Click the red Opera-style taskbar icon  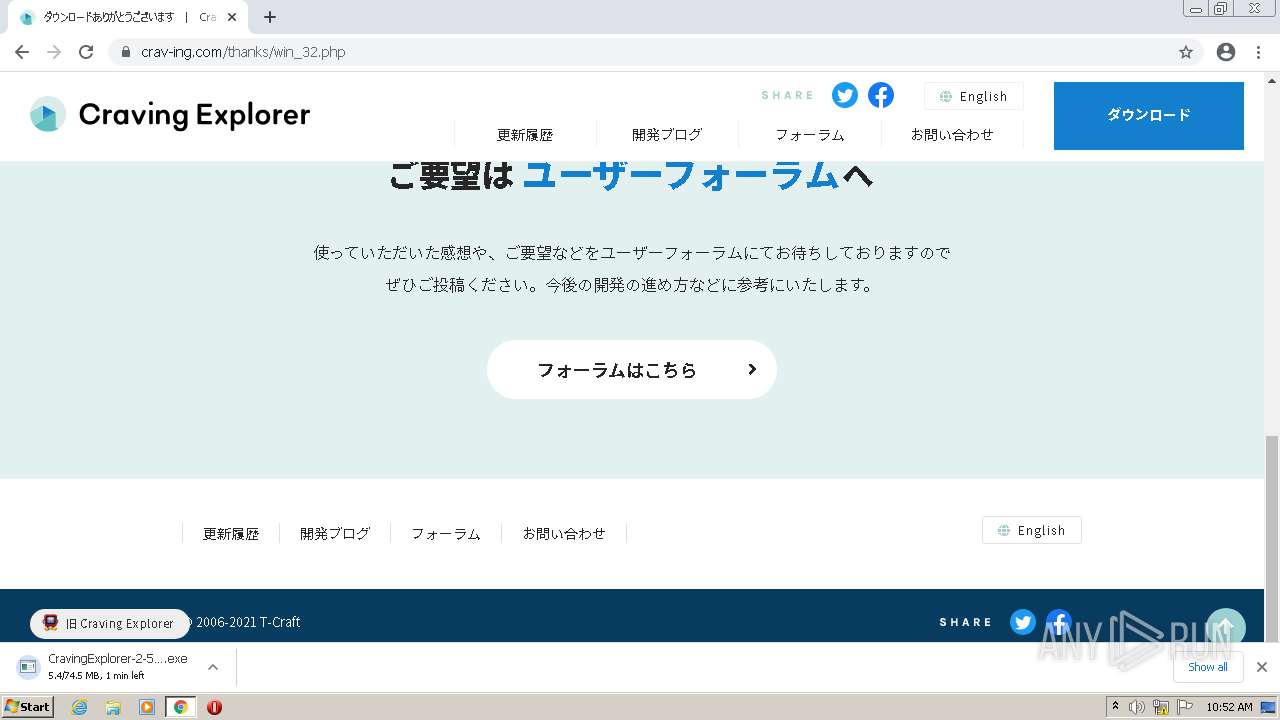tap(214, 707)
